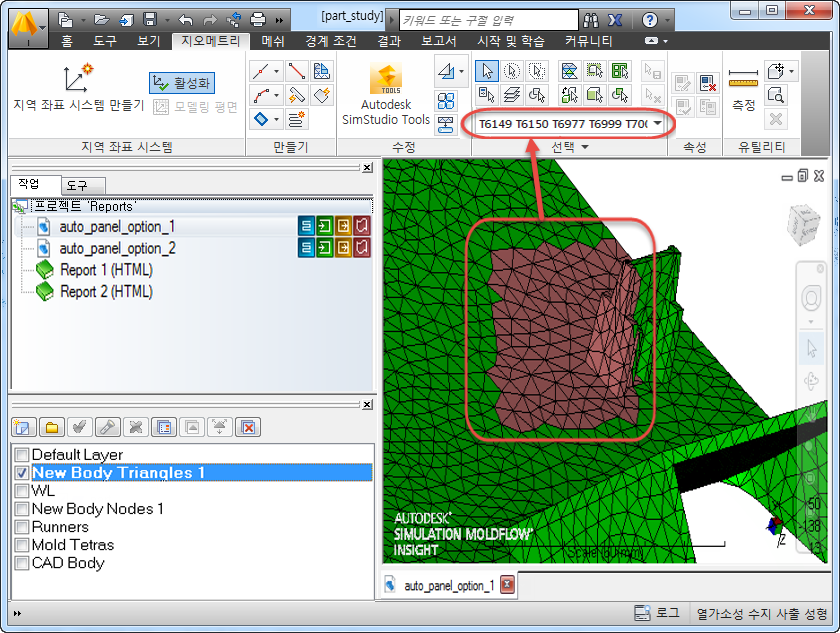840x633 pixels.
Task: Switch to the 메쉬 ribbon tab
Action: (273, 41)
